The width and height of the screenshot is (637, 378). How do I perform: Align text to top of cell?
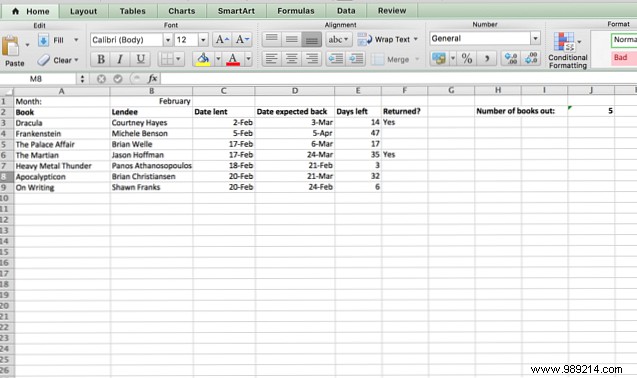(x=271, y=39)
